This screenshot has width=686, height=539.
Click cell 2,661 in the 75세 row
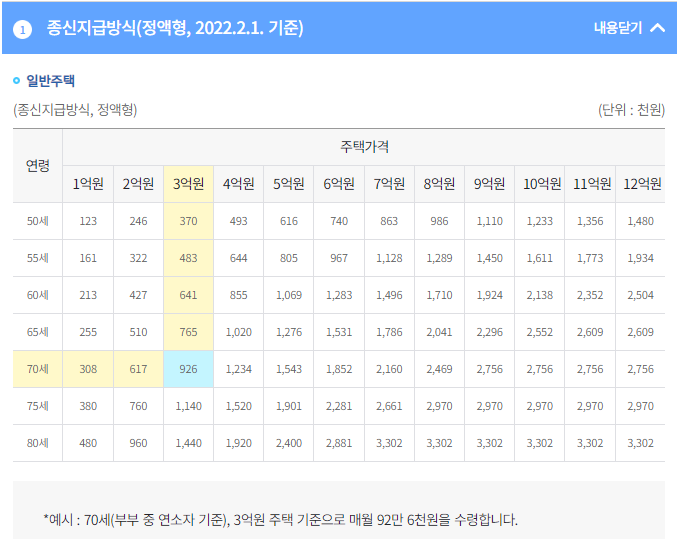389,406
